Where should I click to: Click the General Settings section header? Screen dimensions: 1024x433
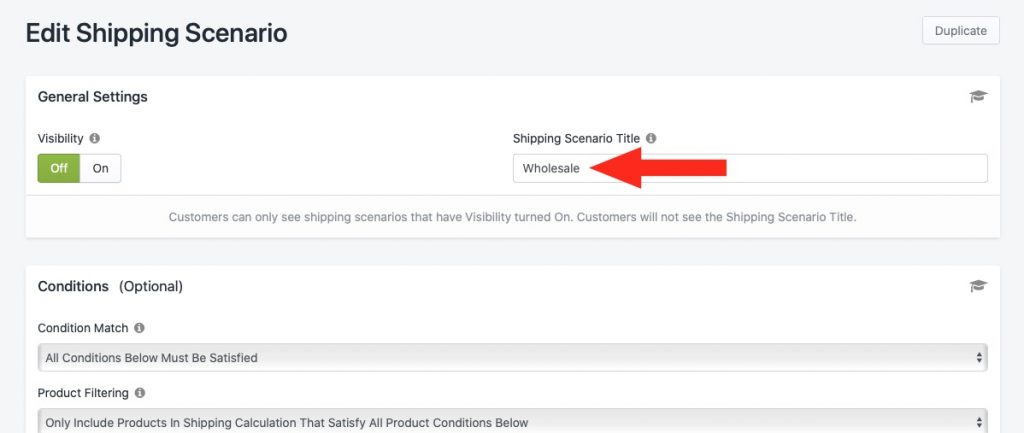(93, 97)
